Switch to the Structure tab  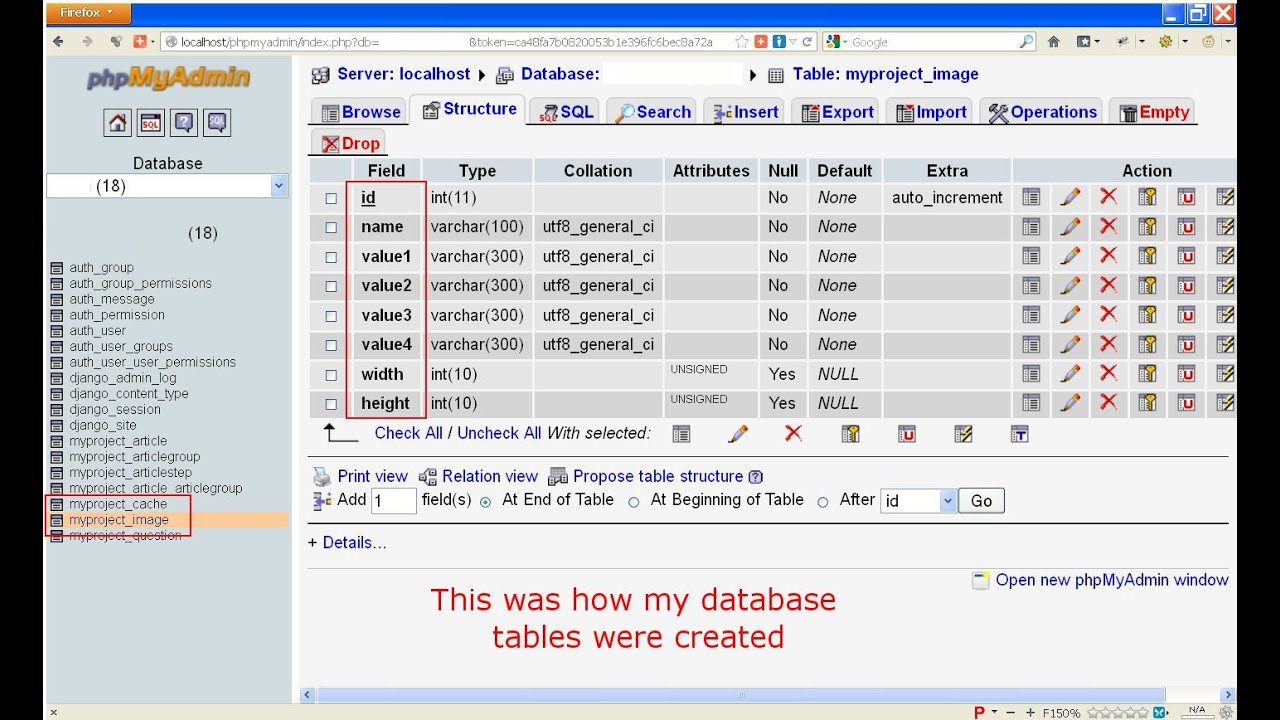(x=470, y=109)
